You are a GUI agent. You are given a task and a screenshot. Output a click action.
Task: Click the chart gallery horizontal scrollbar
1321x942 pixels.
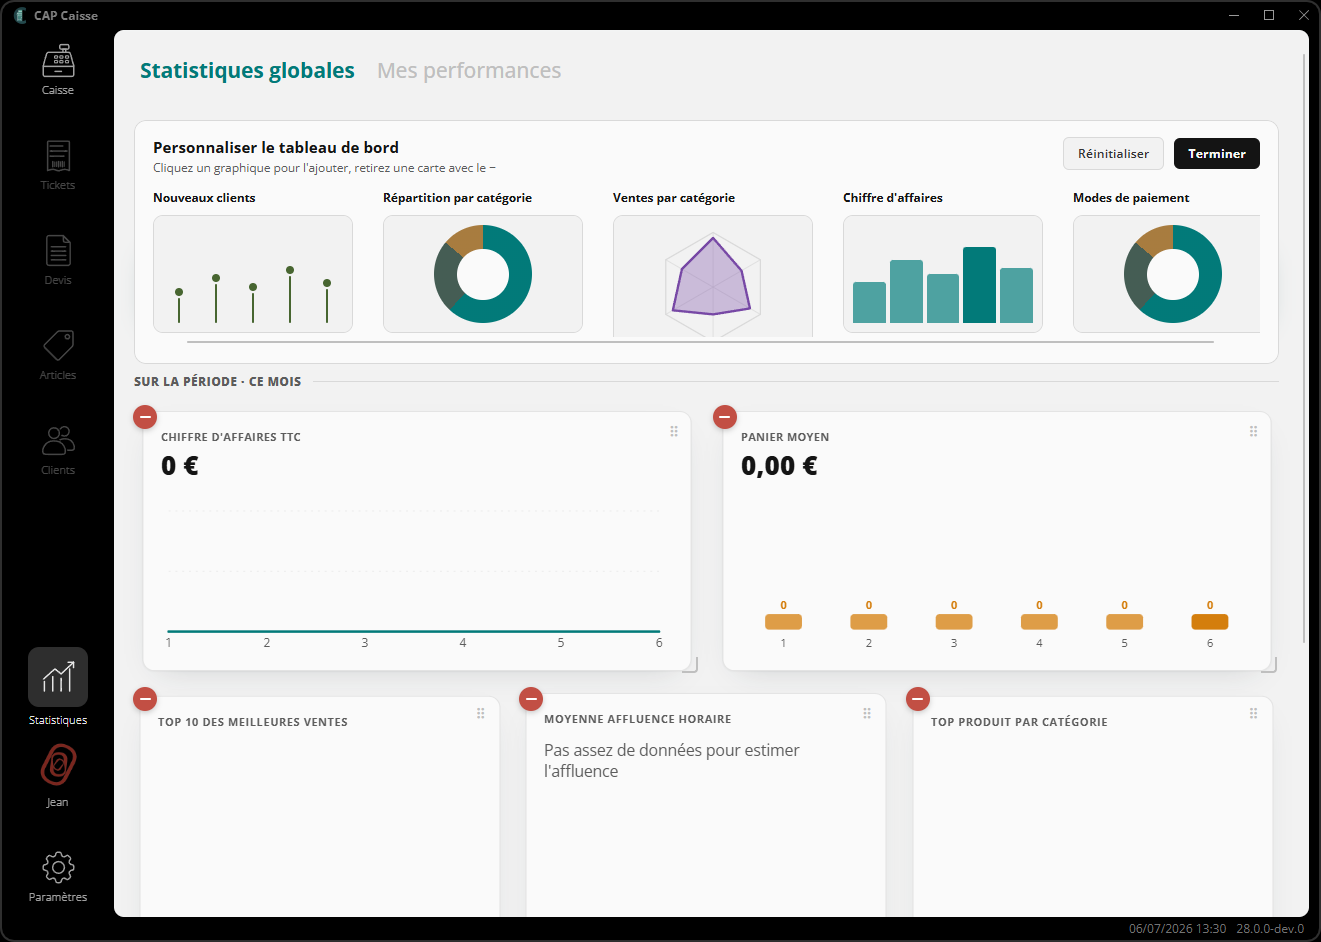point(700,342)
